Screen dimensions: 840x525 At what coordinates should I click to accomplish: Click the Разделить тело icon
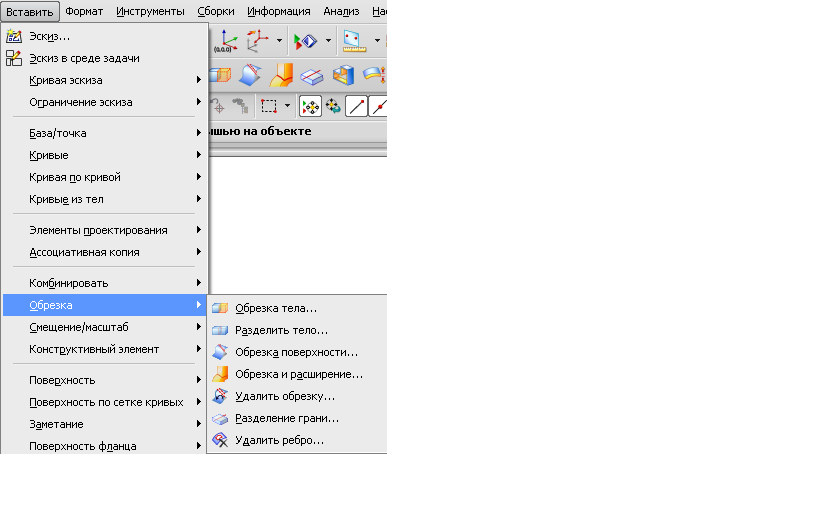pyautogui.click(x=220, y=330)
